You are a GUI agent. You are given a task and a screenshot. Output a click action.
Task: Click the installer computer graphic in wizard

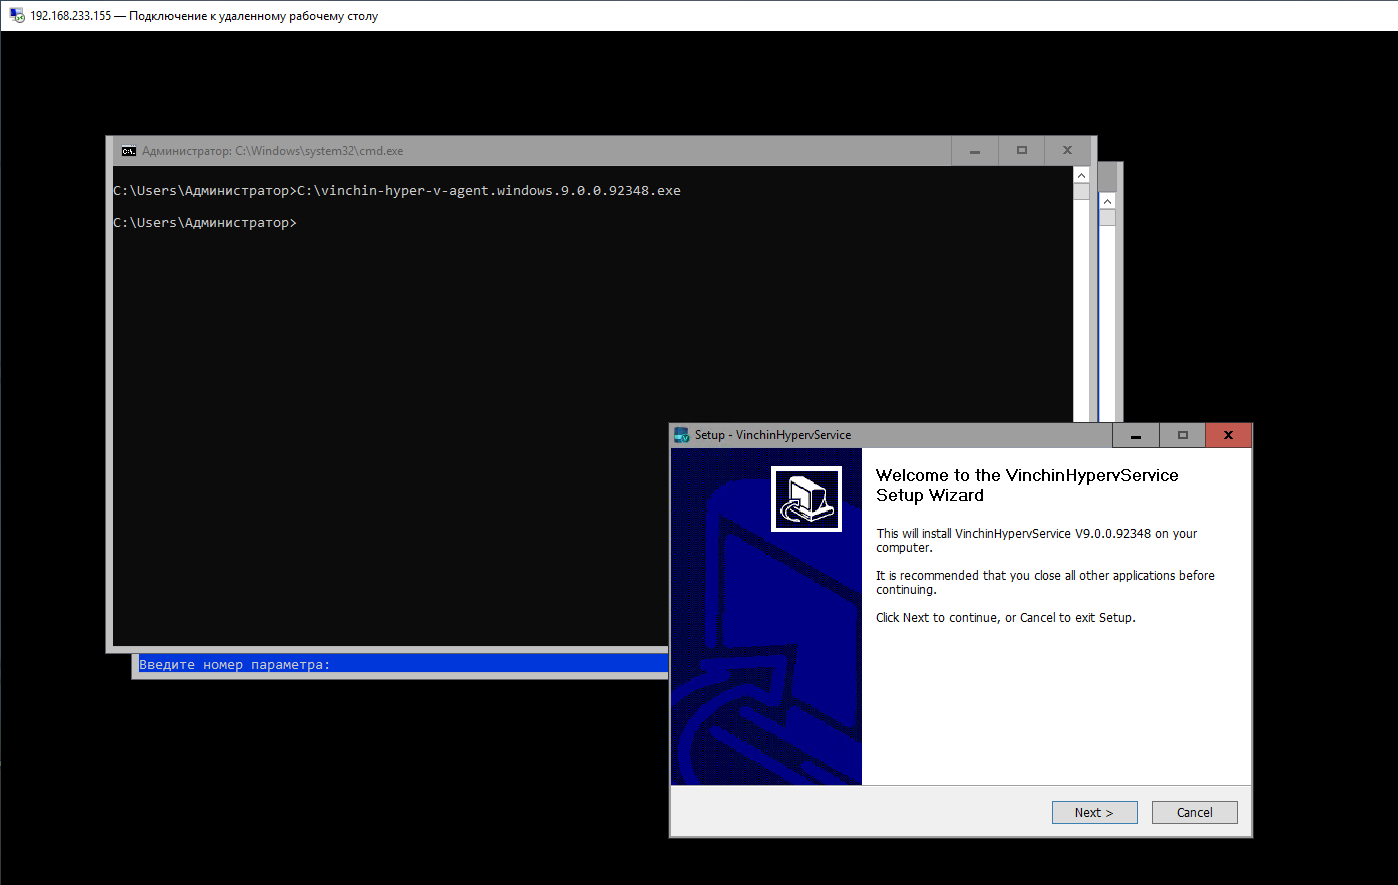(806, 498)
